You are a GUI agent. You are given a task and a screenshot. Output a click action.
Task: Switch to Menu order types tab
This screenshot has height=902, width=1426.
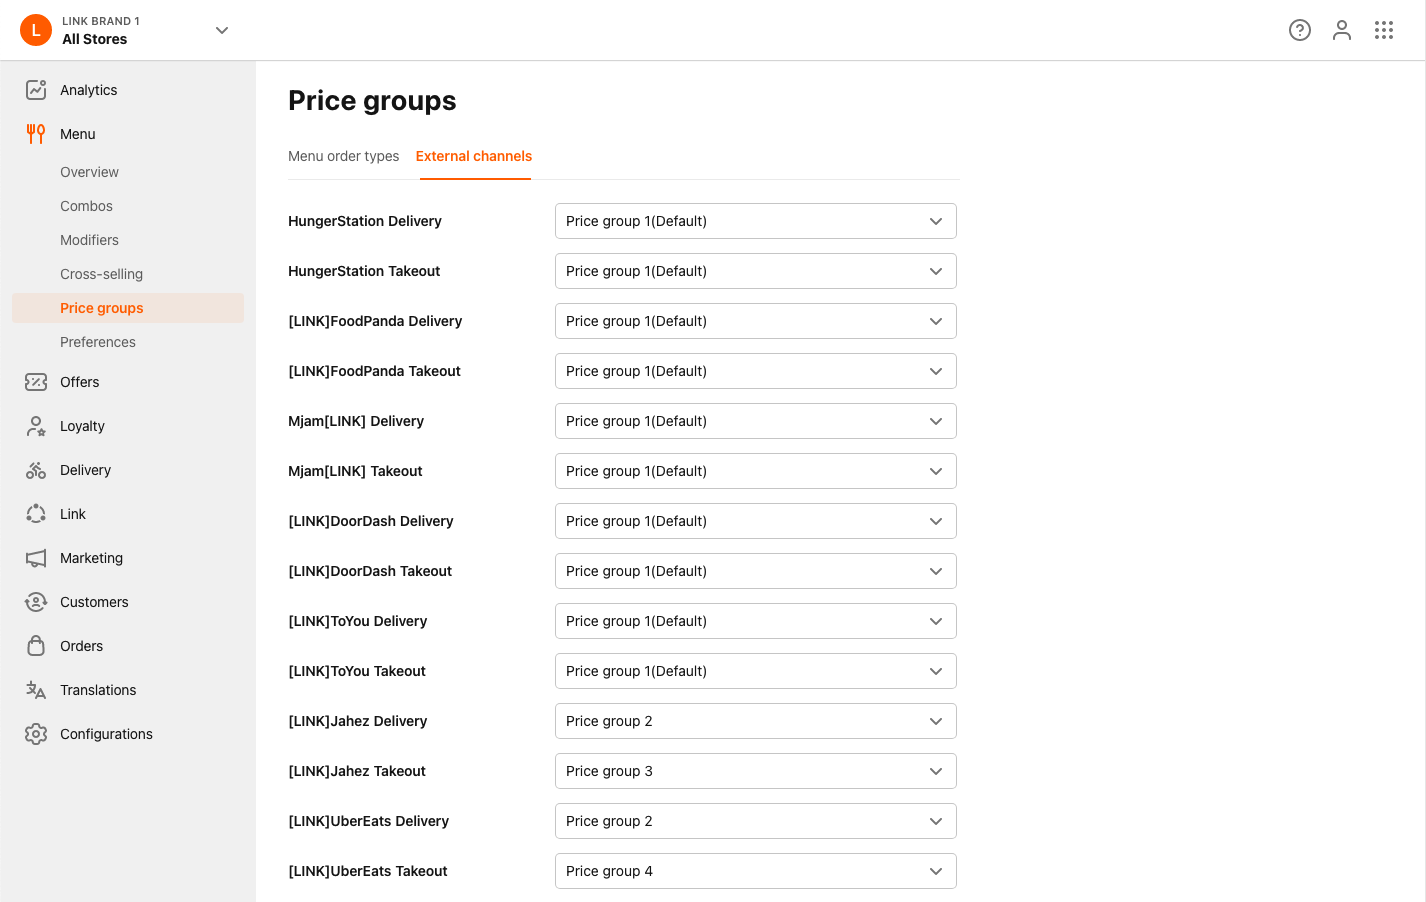pos(343,156)
